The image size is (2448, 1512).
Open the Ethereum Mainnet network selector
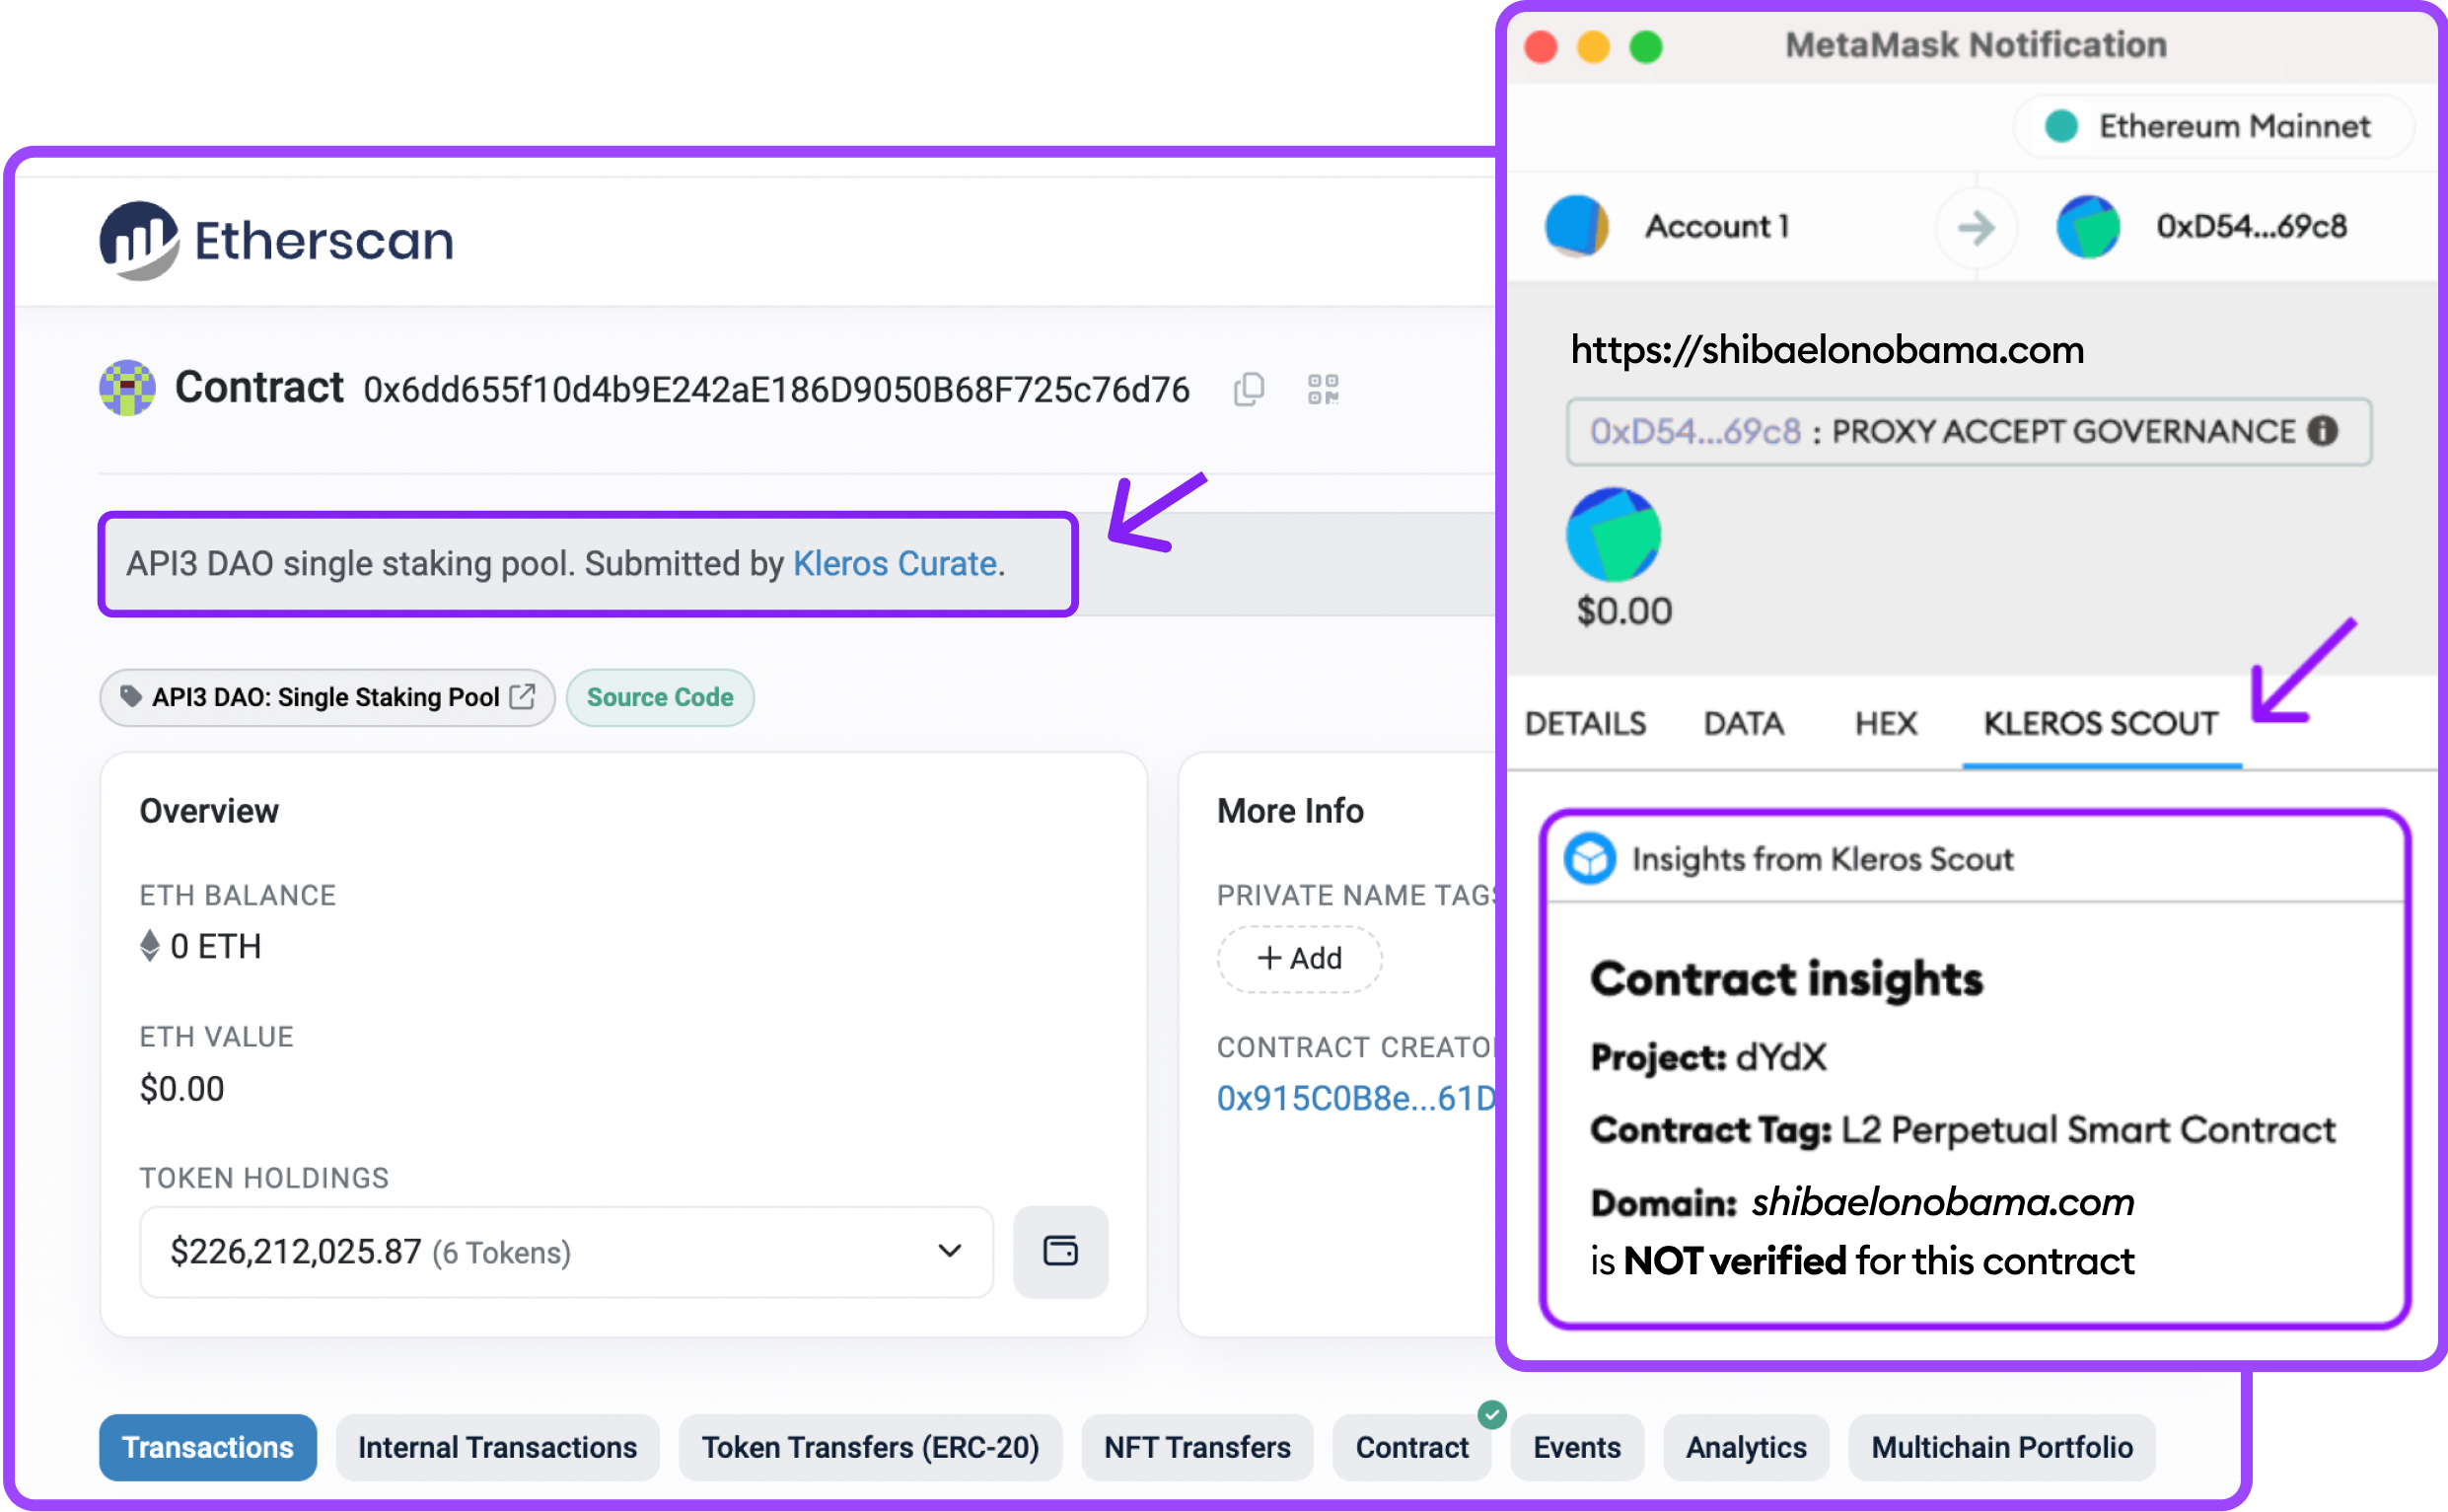click(x=2214, y=126)
